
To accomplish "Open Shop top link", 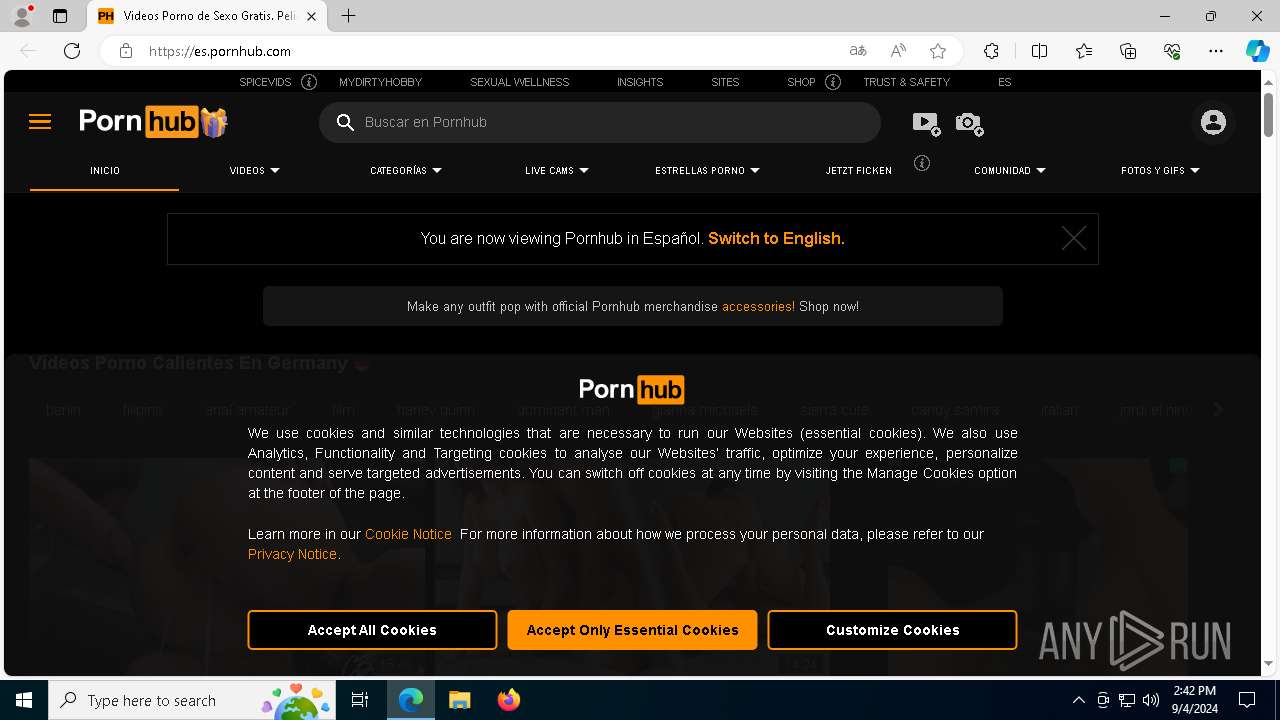I will [801, 82].
